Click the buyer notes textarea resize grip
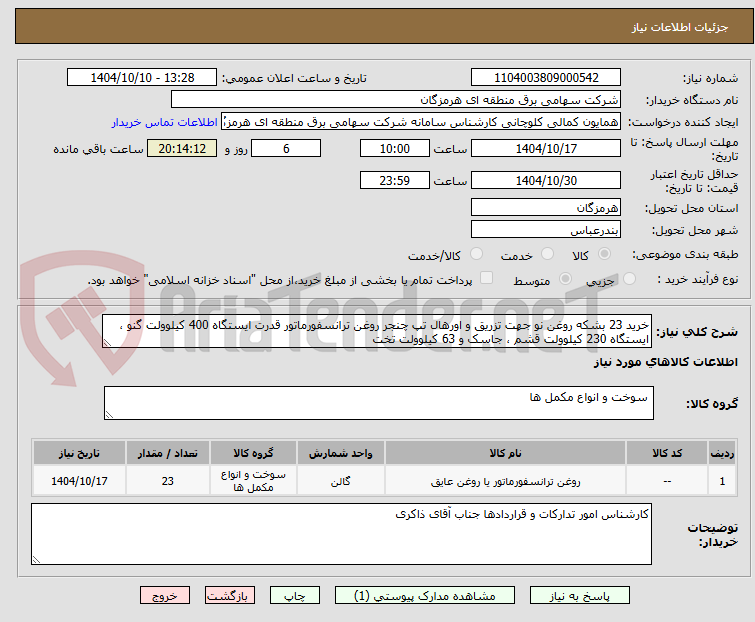 pos(36,560)
